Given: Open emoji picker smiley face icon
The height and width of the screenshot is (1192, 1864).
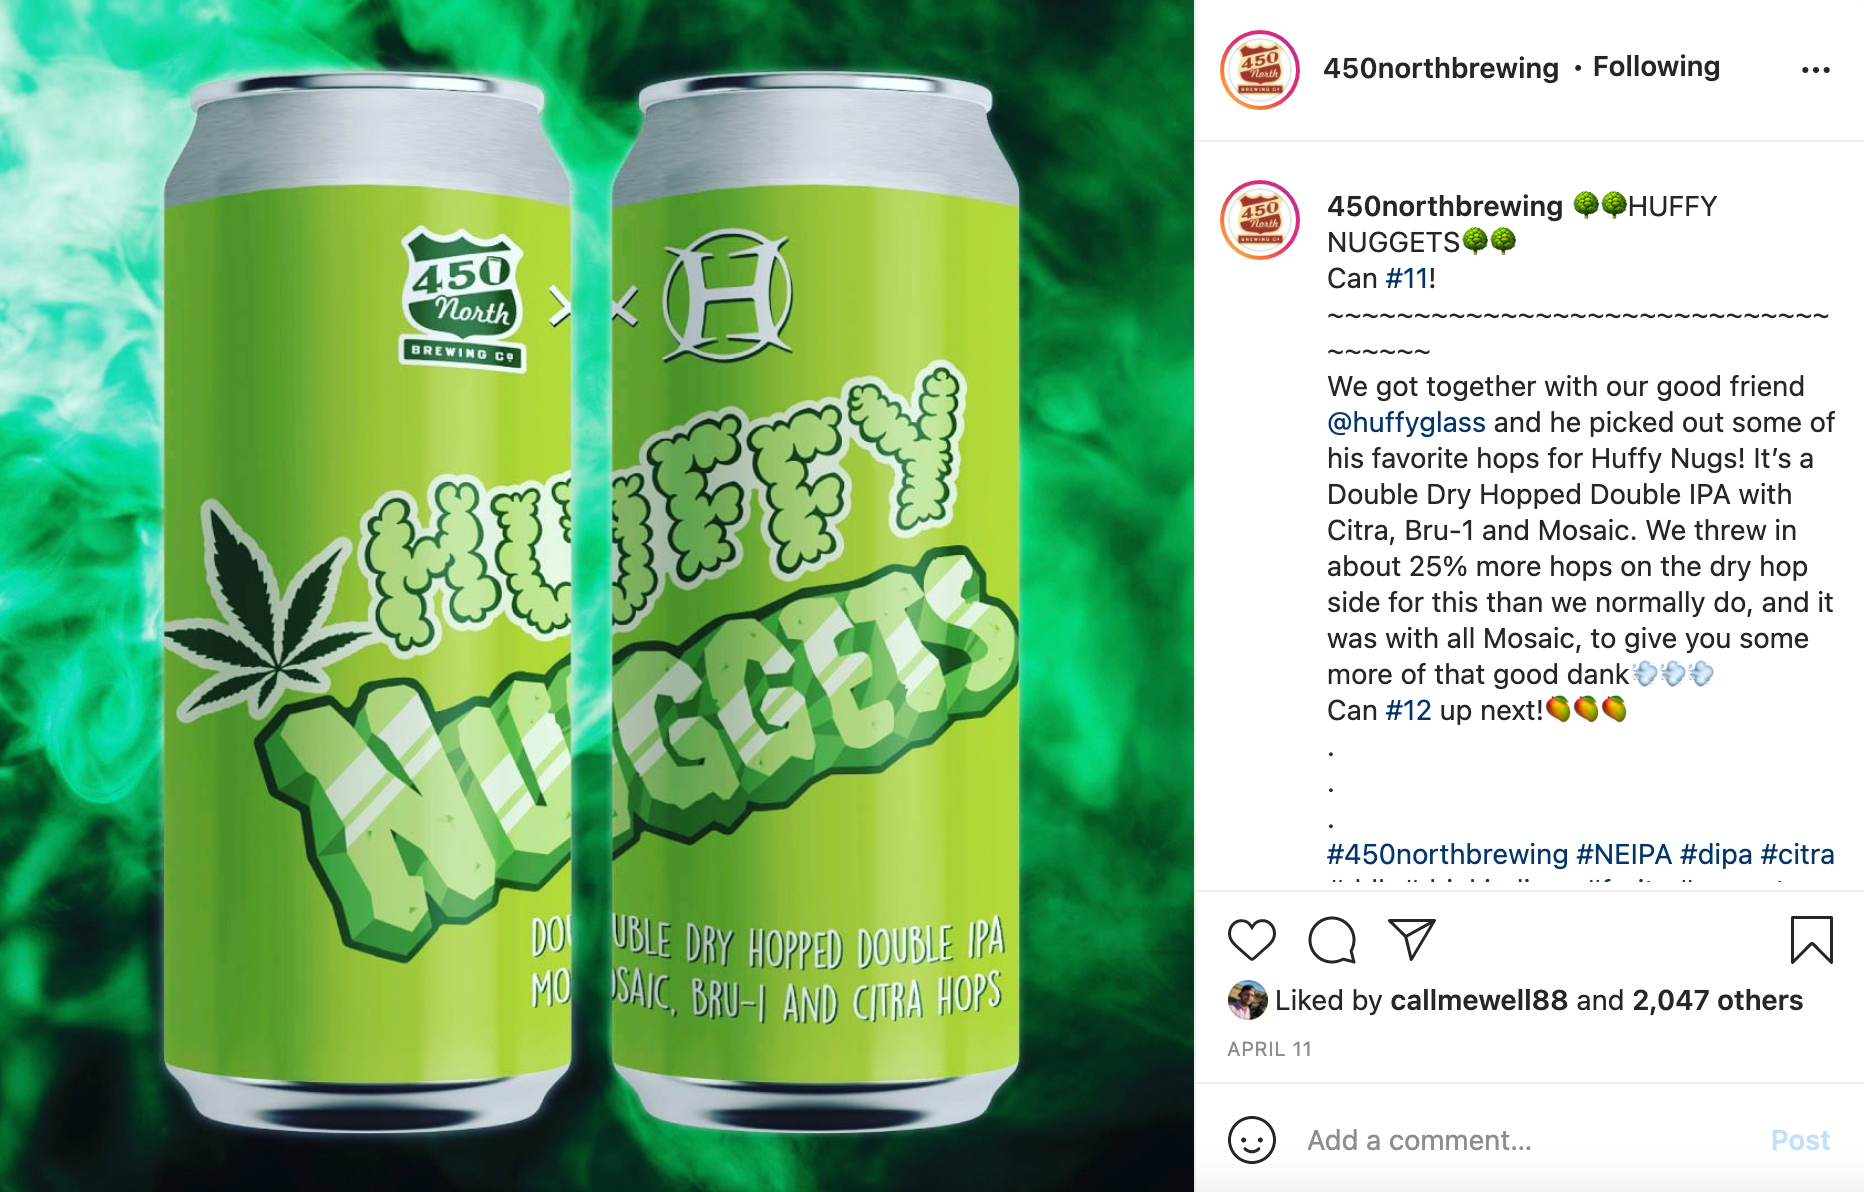Looking at the screenshot, I should (1251, 1140).
